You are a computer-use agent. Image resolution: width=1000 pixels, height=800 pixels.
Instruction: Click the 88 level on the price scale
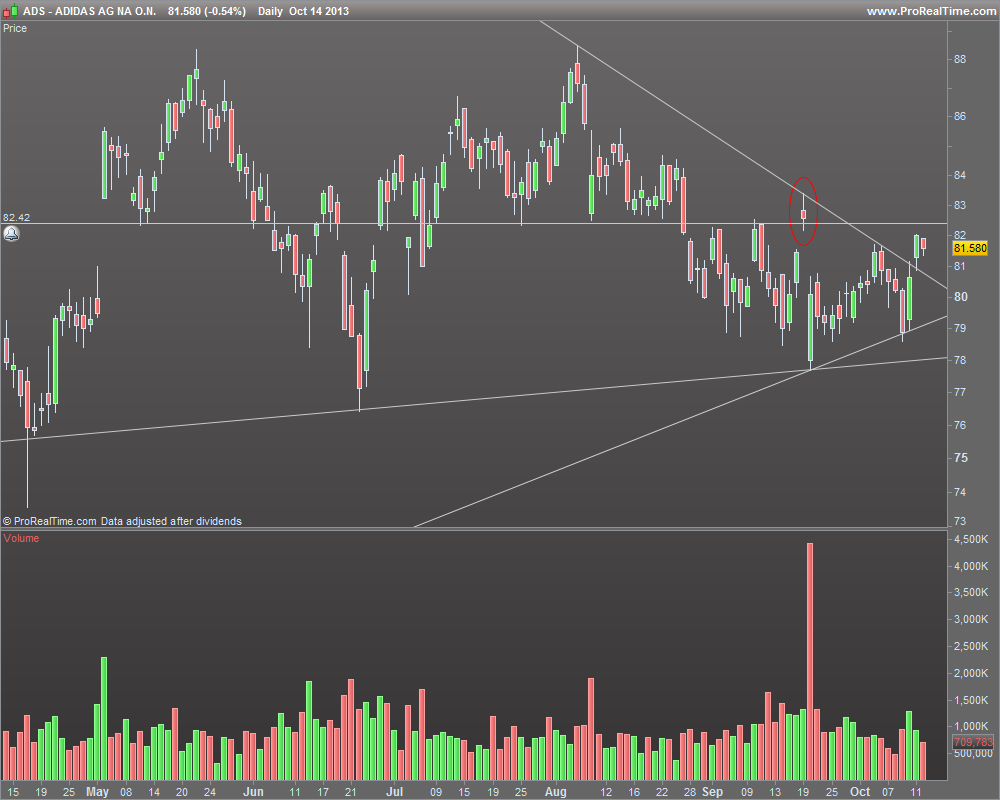(960, 59)
